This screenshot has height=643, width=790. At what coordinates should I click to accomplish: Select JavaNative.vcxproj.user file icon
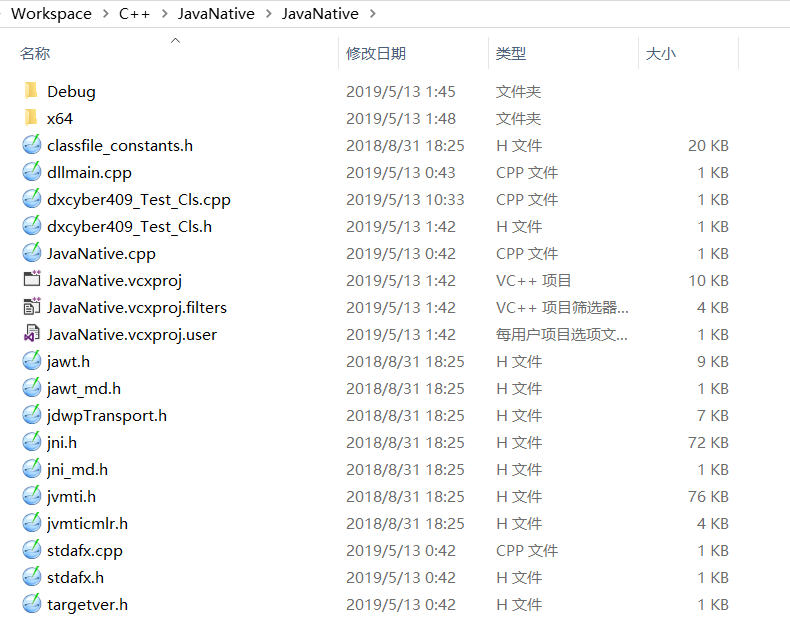[x=32, y=334]
